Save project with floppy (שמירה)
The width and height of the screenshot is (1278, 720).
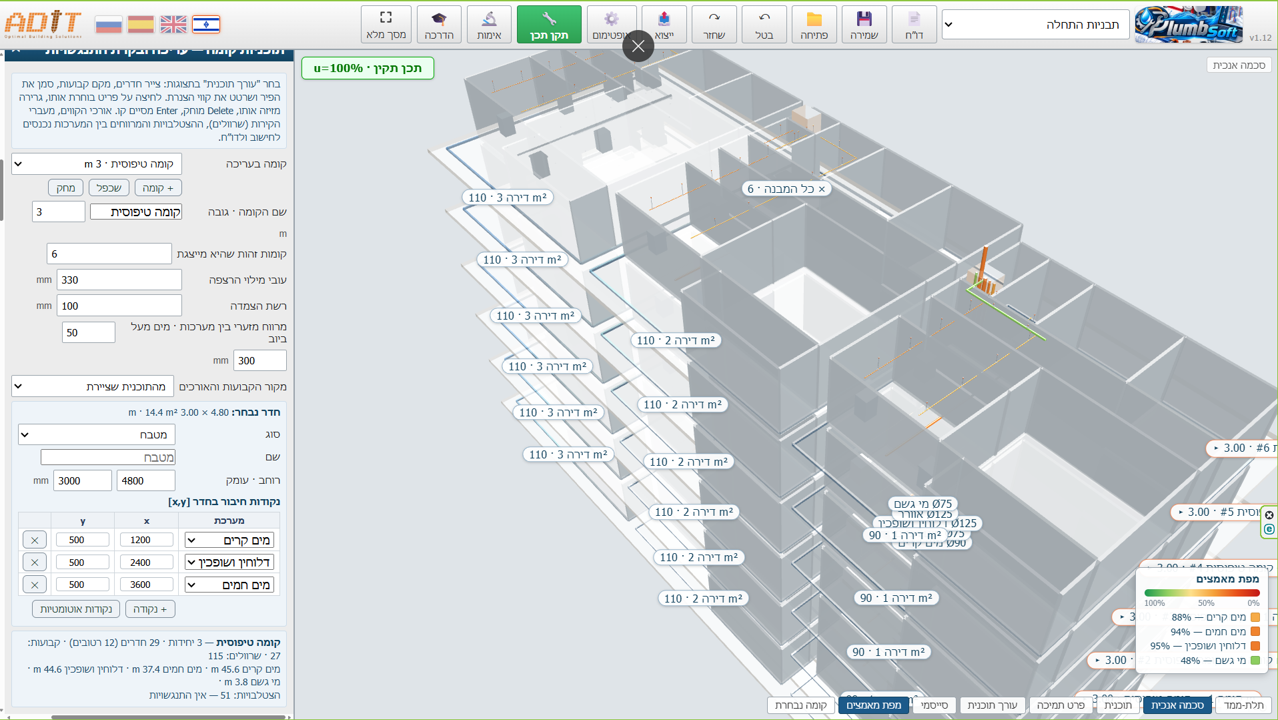pyautogui.click(x=864, y=24)
